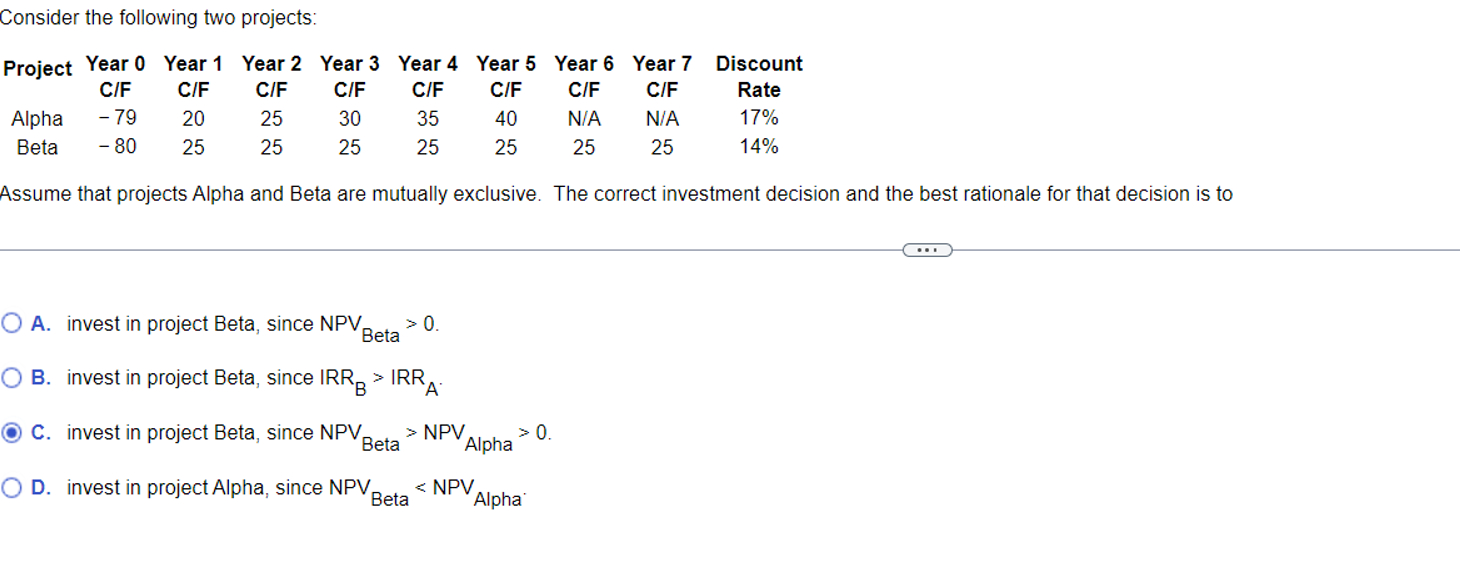The image size is (1460, 570).
Task: Click the Discount Rate column header
Action: point(759,76)
